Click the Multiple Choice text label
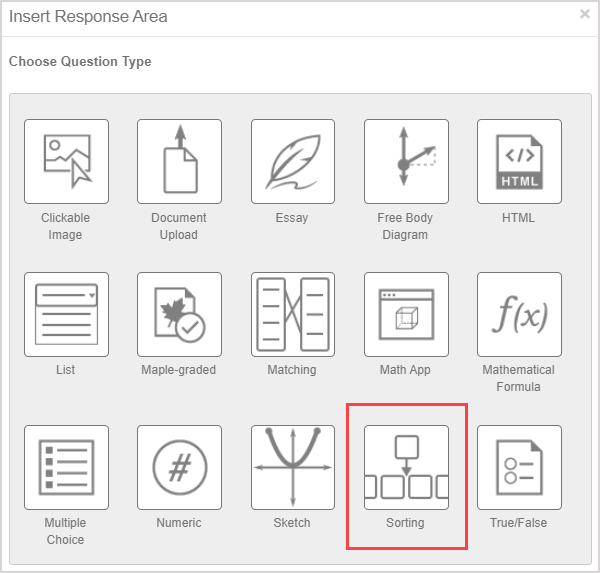The height and width of the screenshot is (573, 600). 66,531
